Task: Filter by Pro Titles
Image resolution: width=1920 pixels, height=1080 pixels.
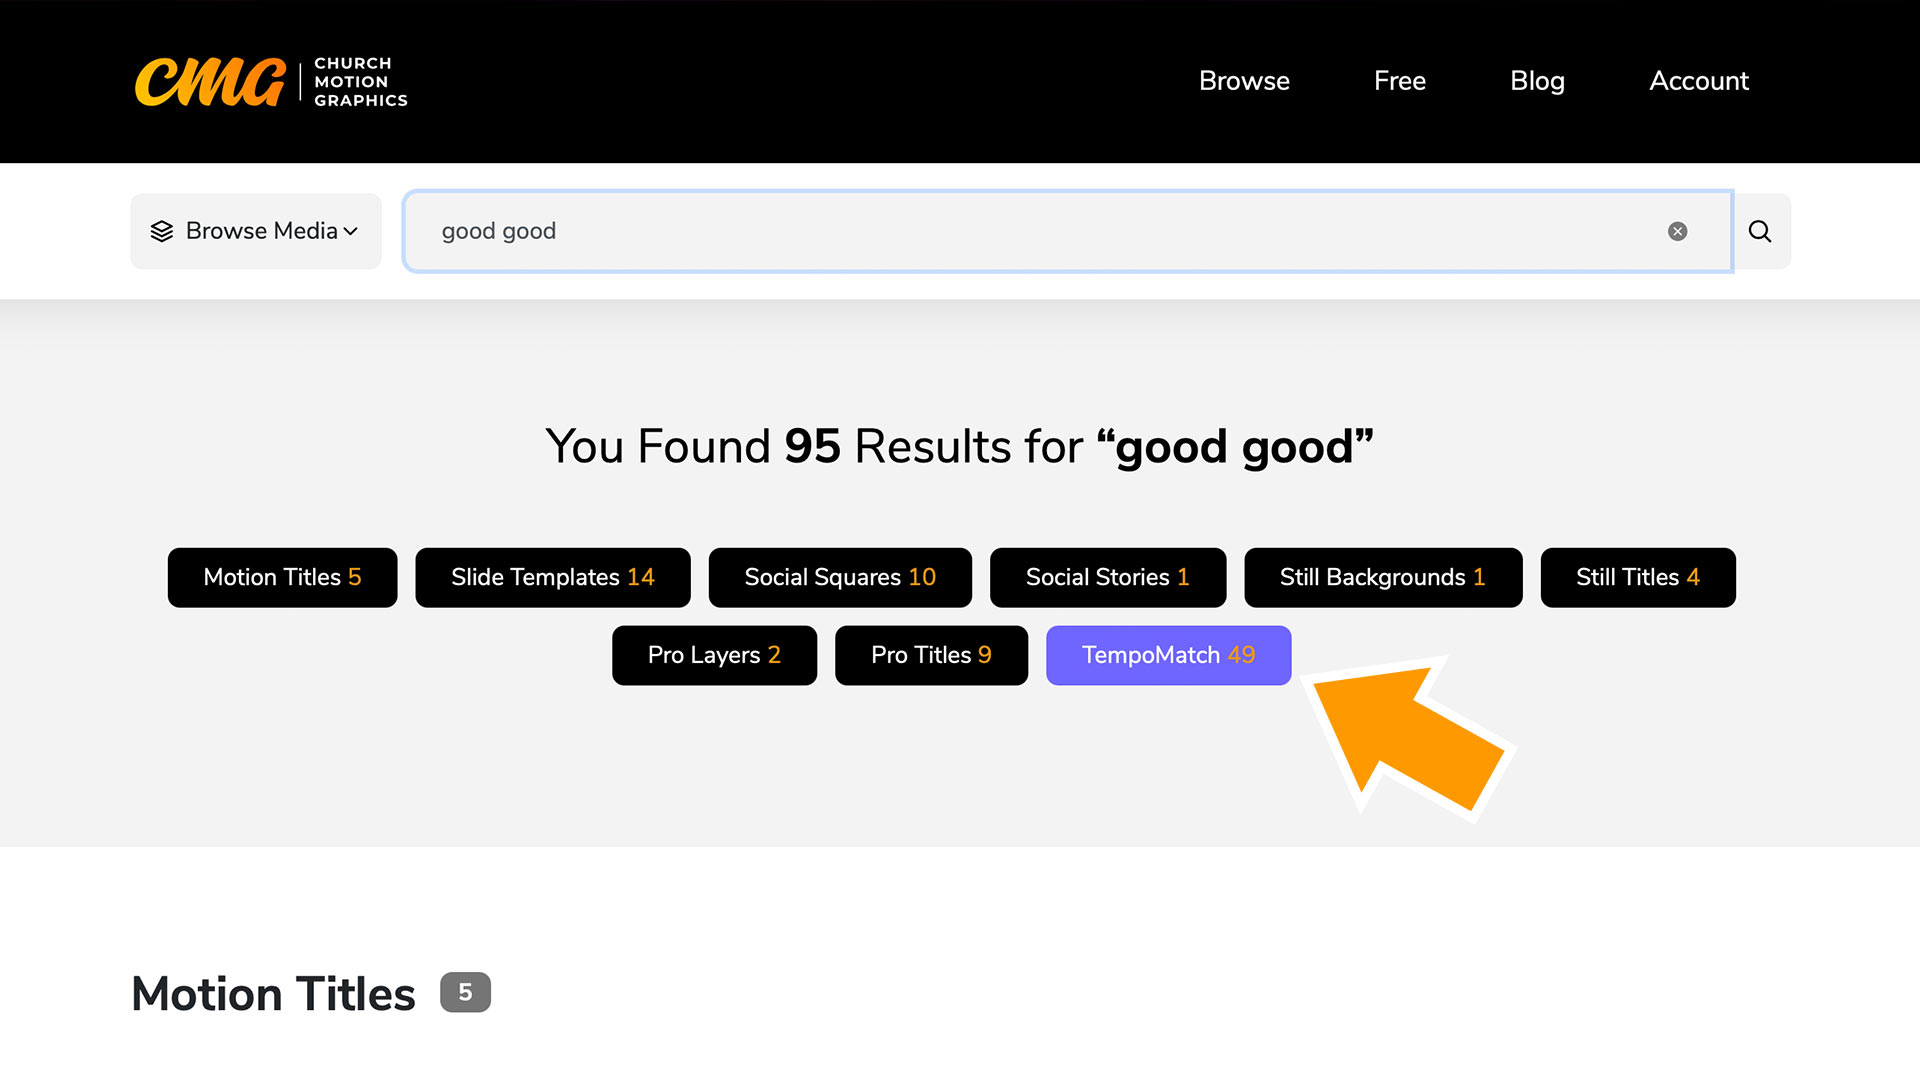Action: point(930,655)
